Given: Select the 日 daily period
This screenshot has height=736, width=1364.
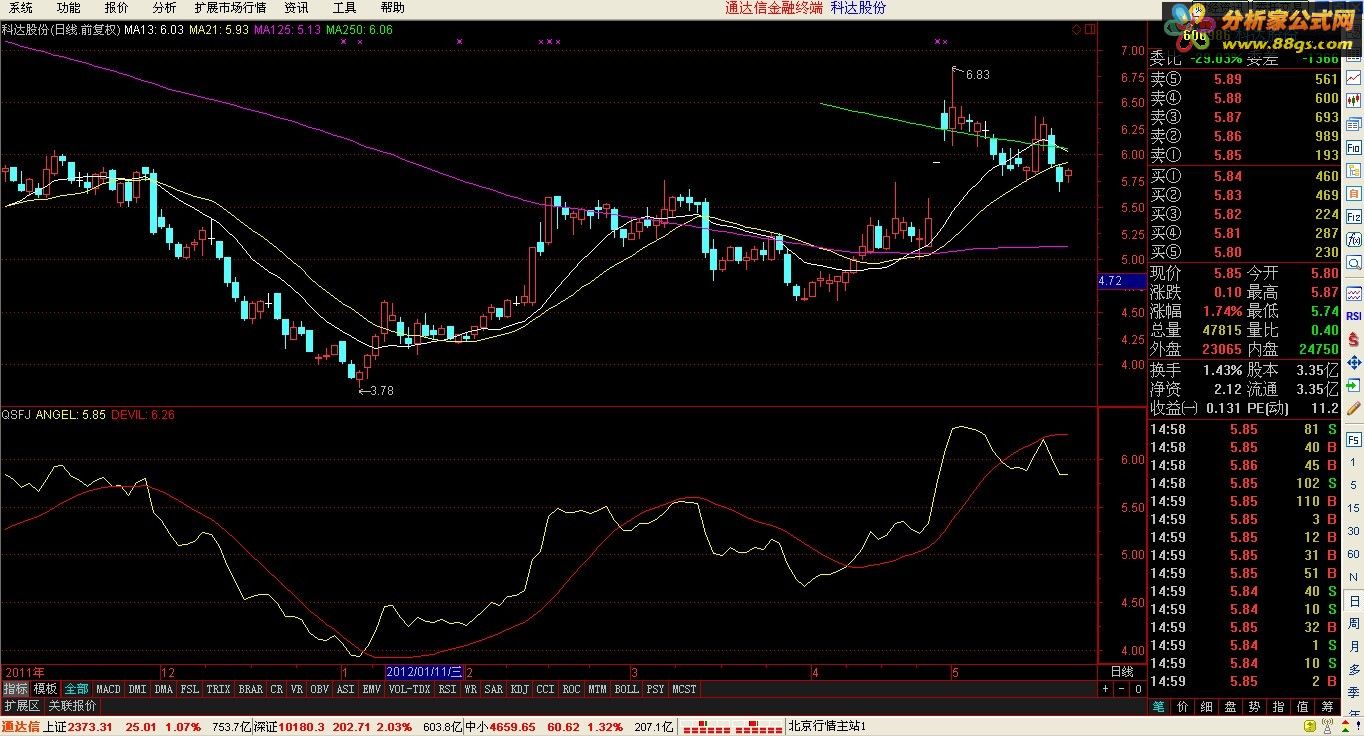Looking at the screenshot, I should pyautogui.click(x=1353, y=600).
